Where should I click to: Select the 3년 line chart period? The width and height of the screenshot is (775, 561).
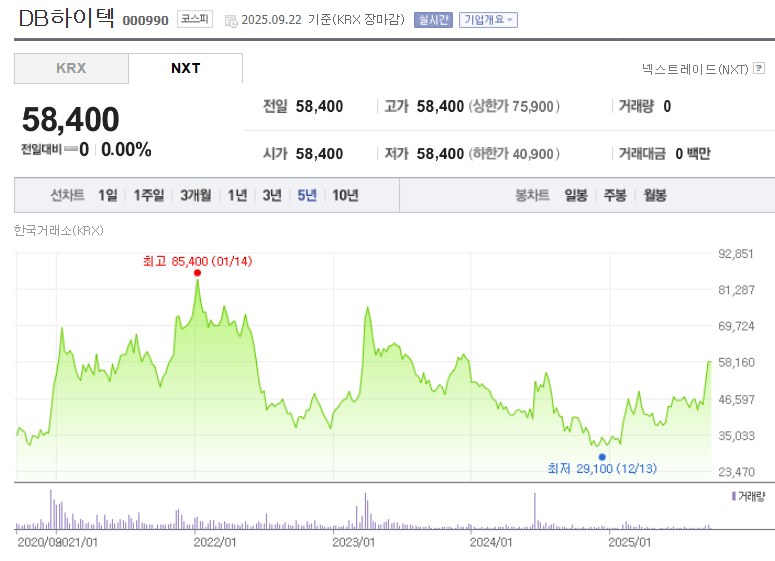click(x=272, y=195)
